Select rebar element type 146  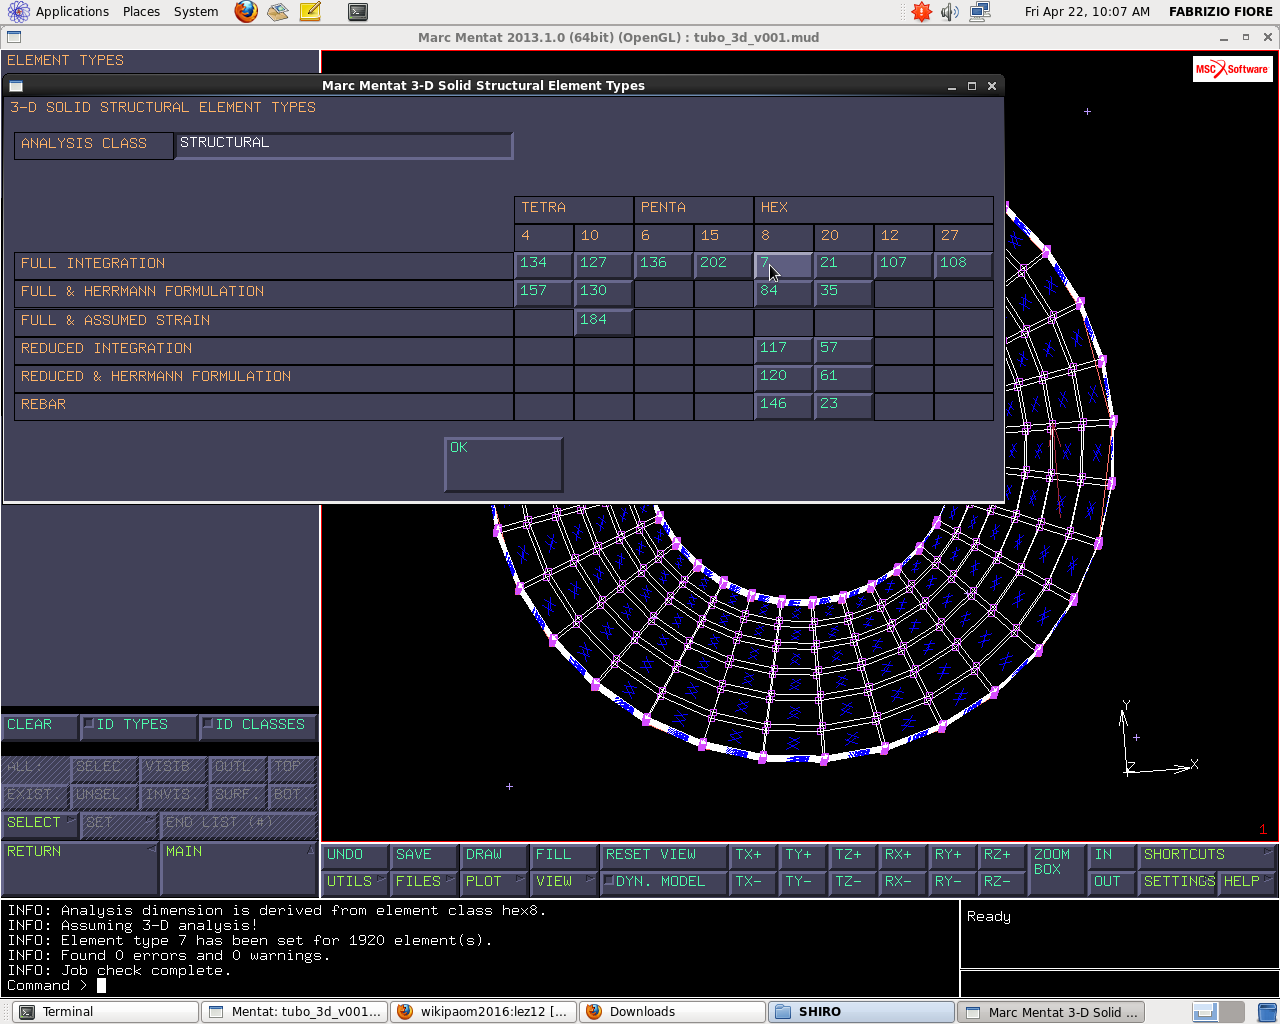pos(783,405)
